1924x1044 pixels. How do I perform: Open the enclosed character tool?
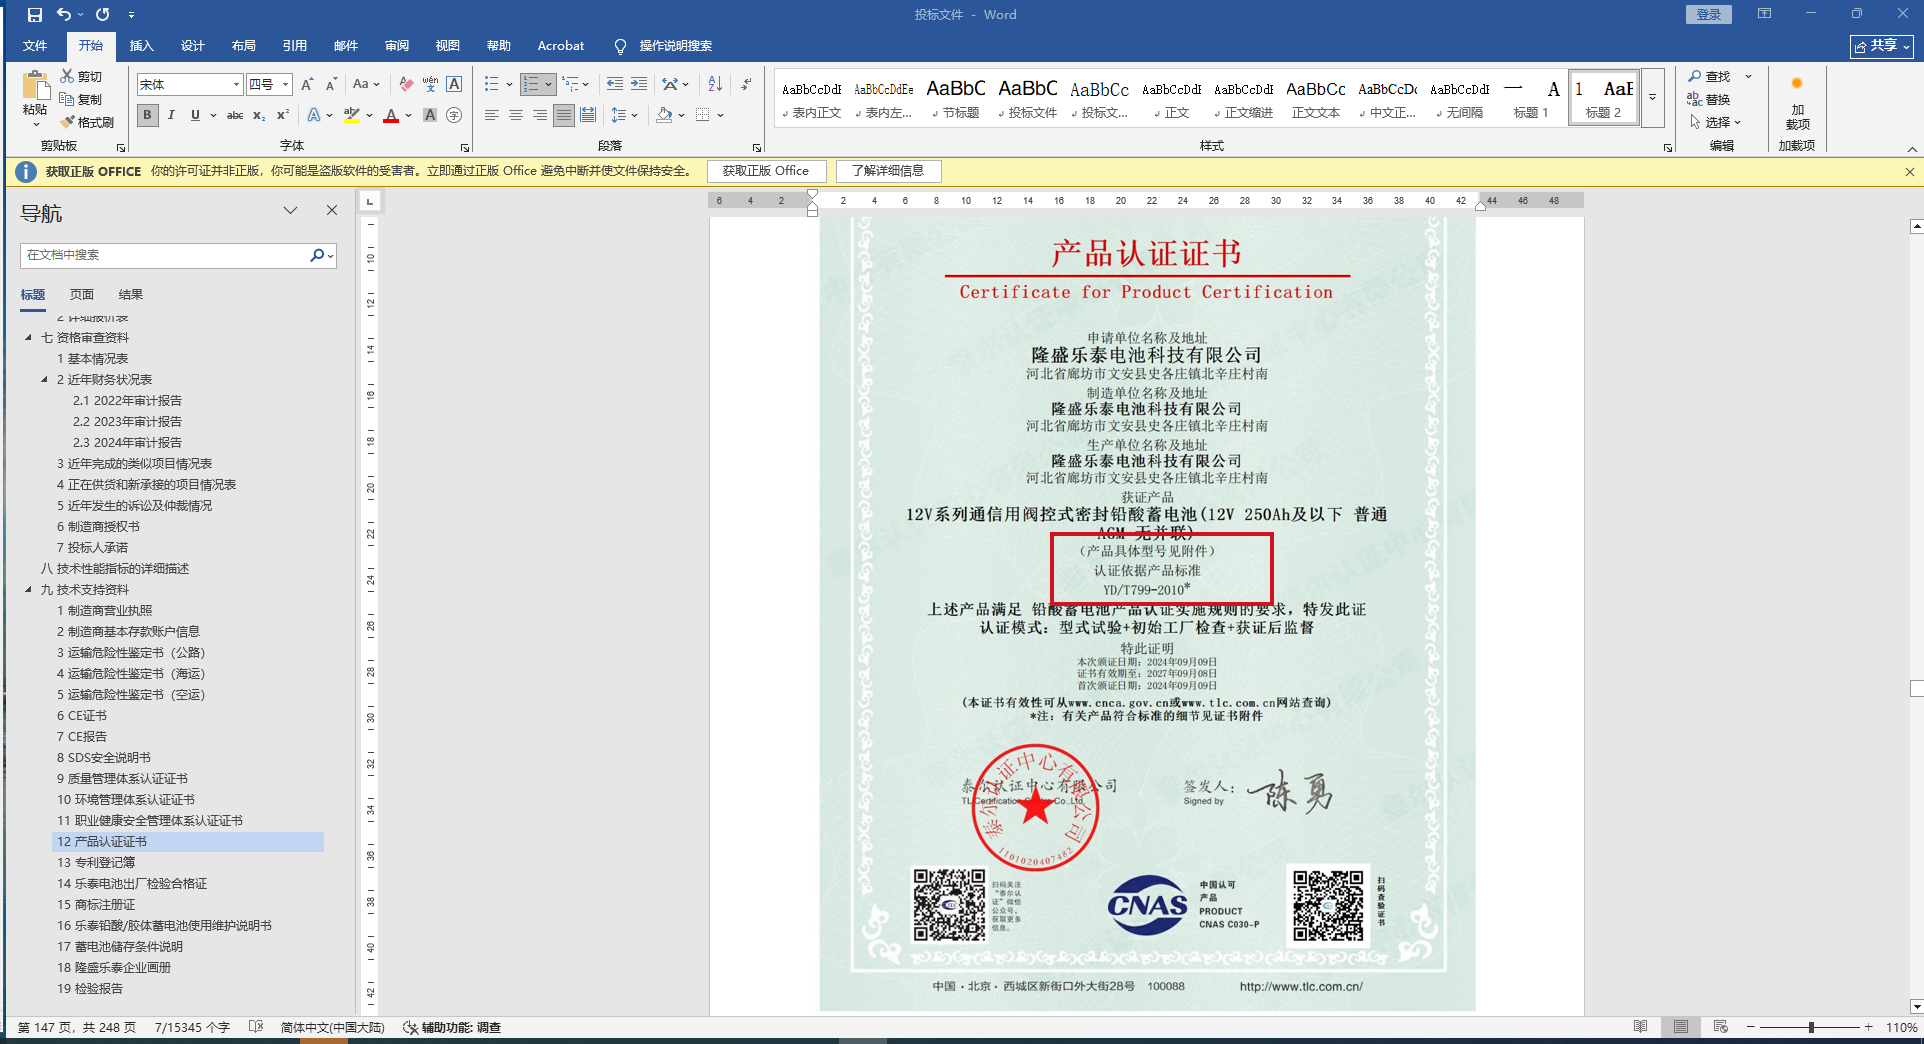454,115
